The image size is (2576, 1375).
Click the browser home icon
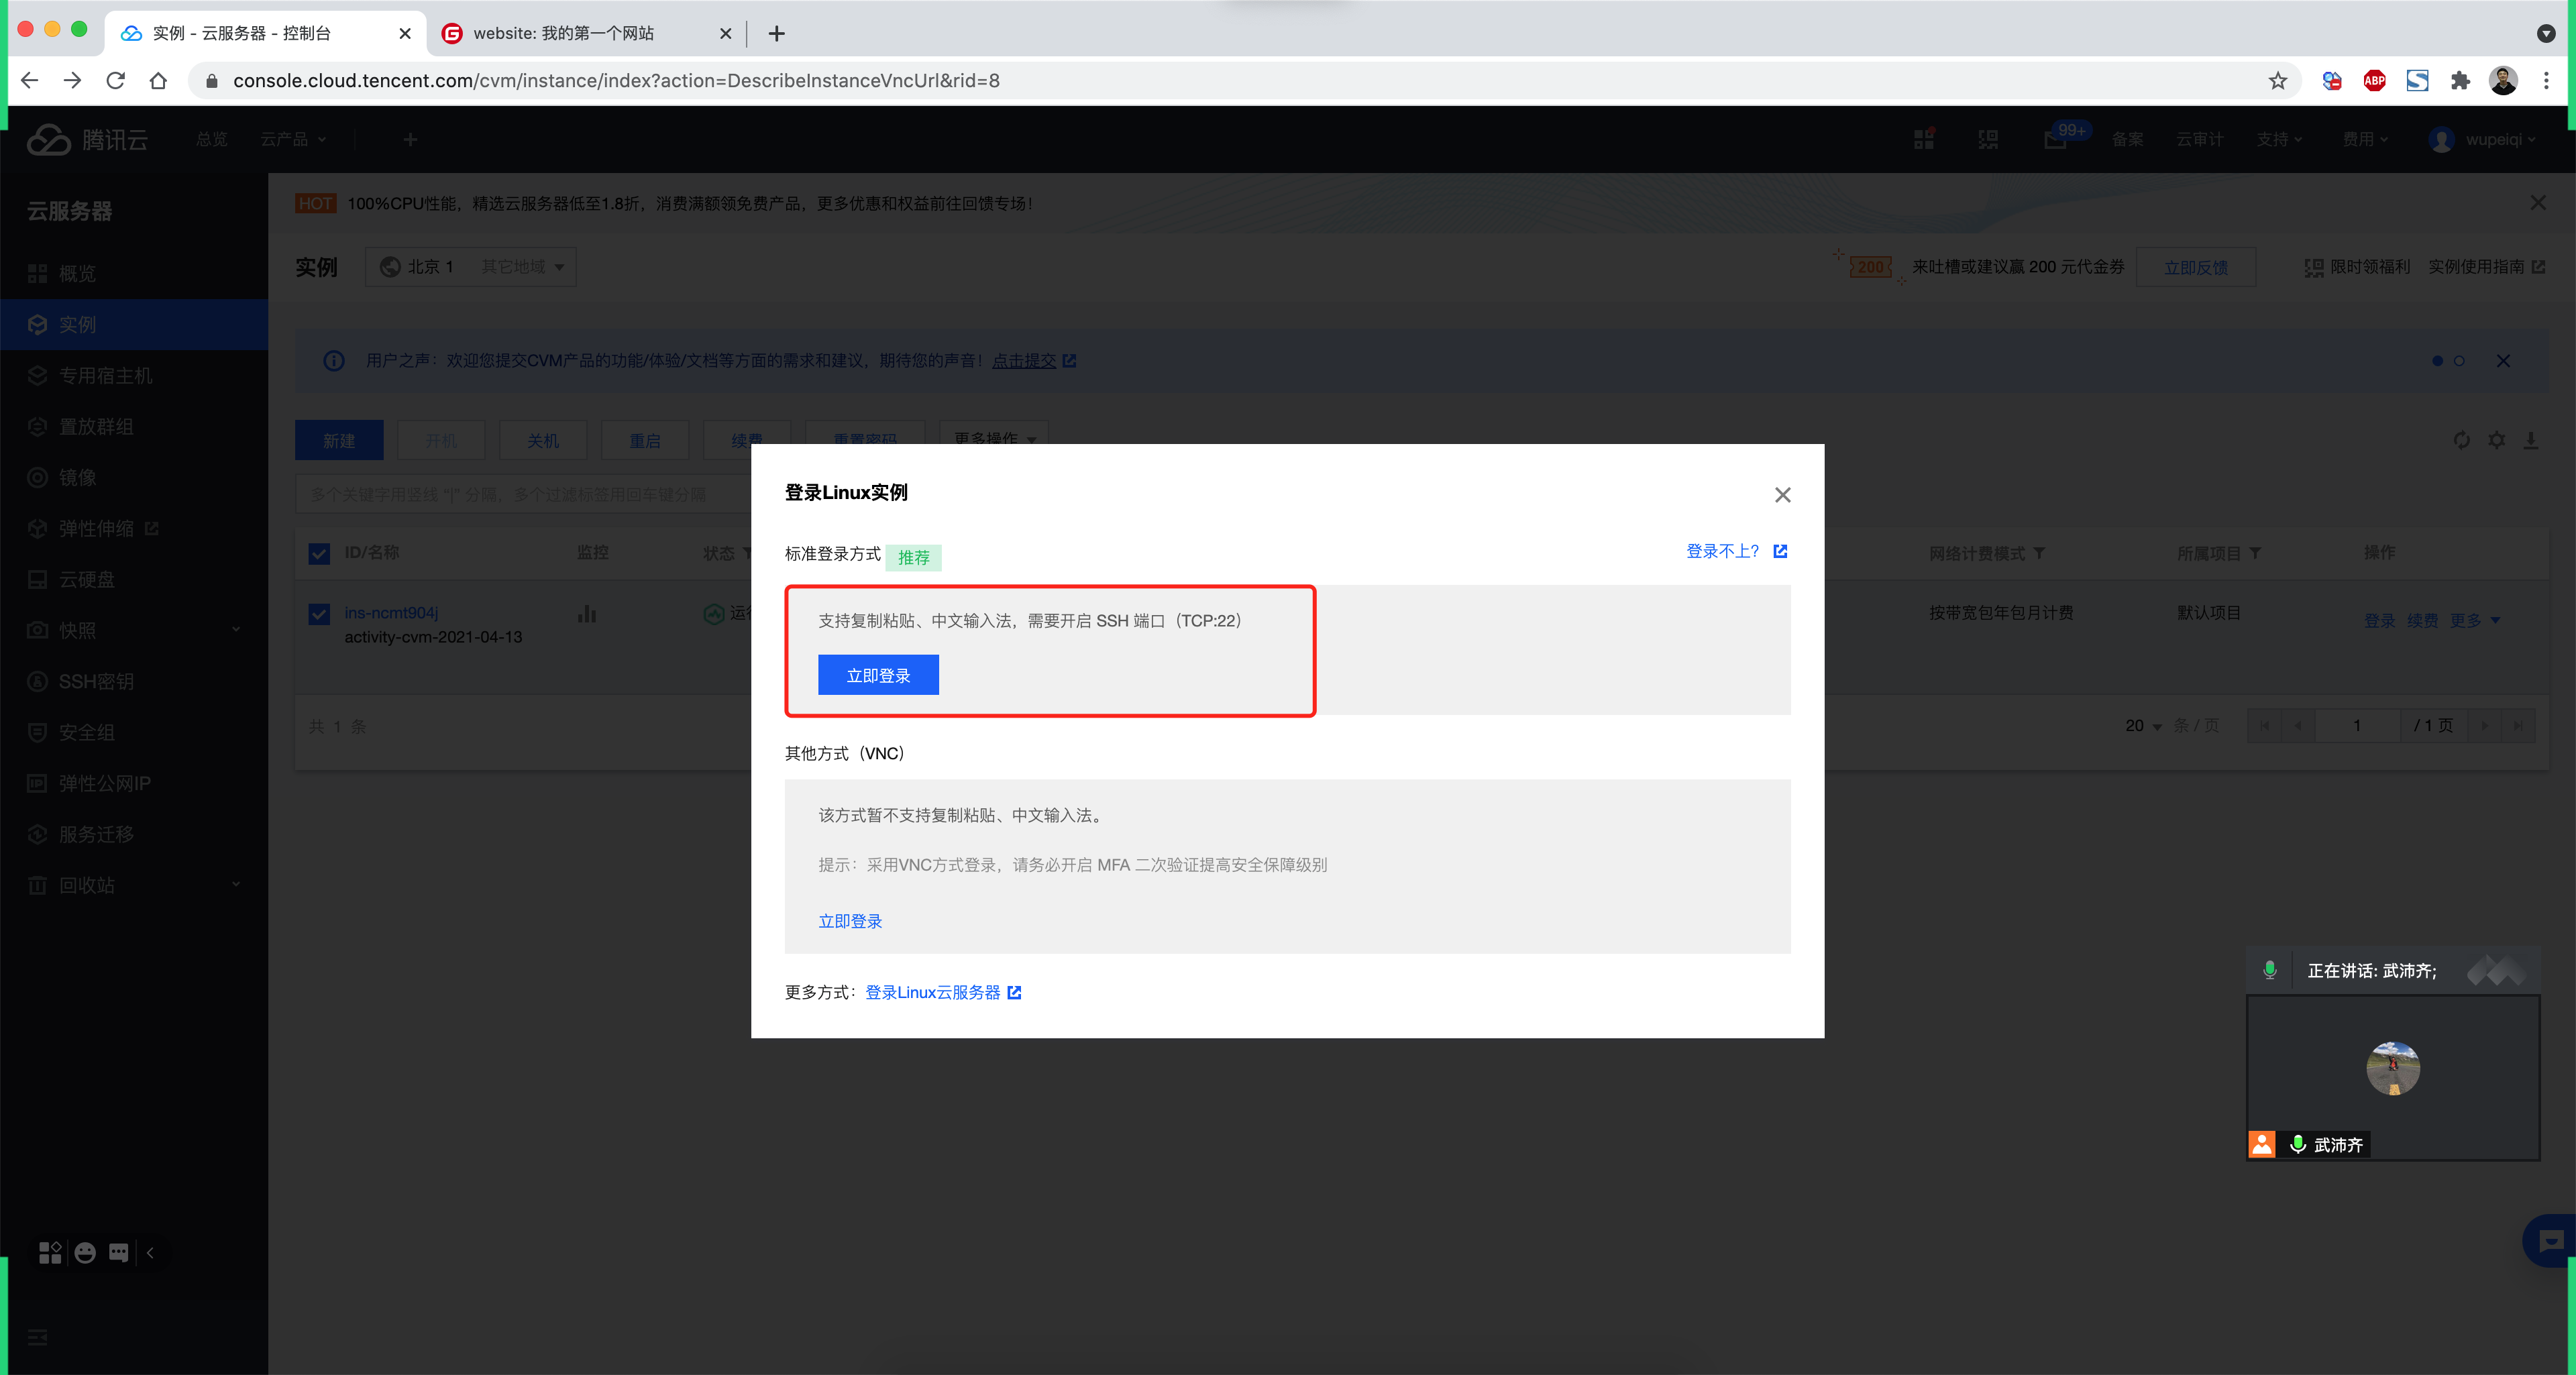pos(158,81)
